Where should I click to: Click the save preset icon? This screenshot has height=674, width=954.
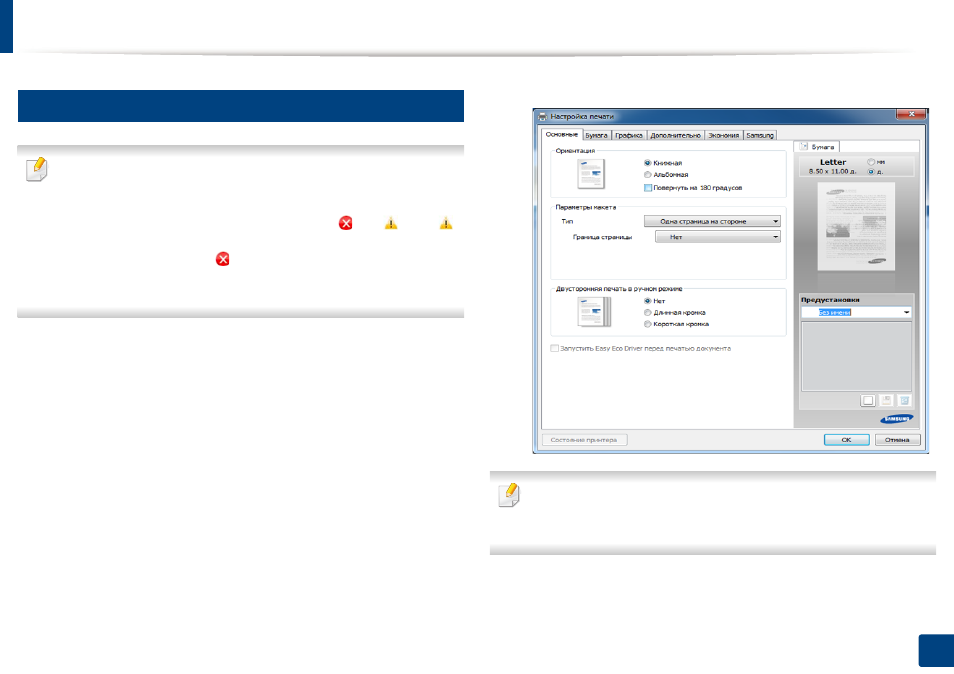tap(886, 400)
